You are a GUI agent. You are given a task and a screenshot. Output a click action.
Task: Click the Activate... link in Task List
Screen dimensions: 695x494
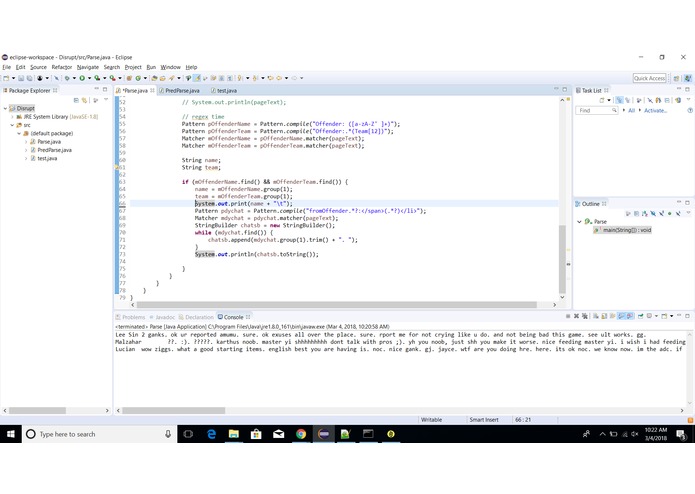[x=656, y=110]
